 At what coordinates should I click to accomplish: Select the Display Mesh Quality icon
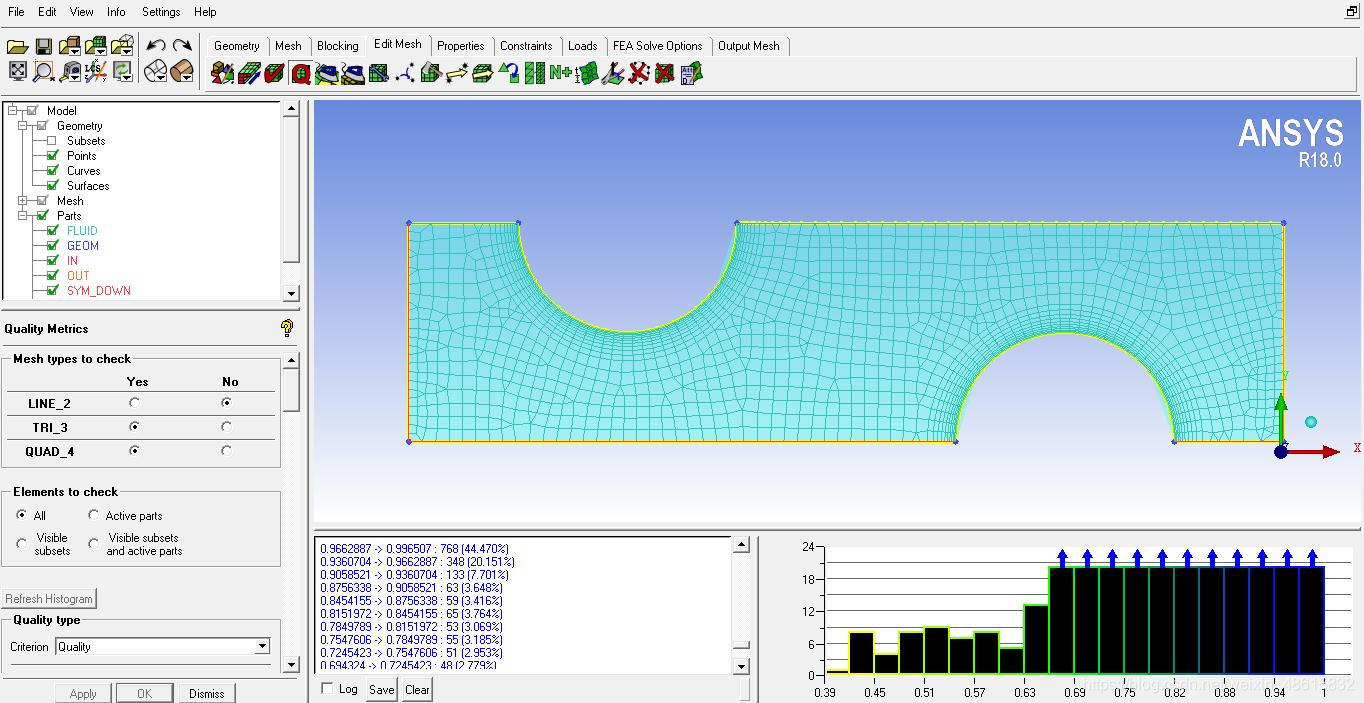(301, 73)
